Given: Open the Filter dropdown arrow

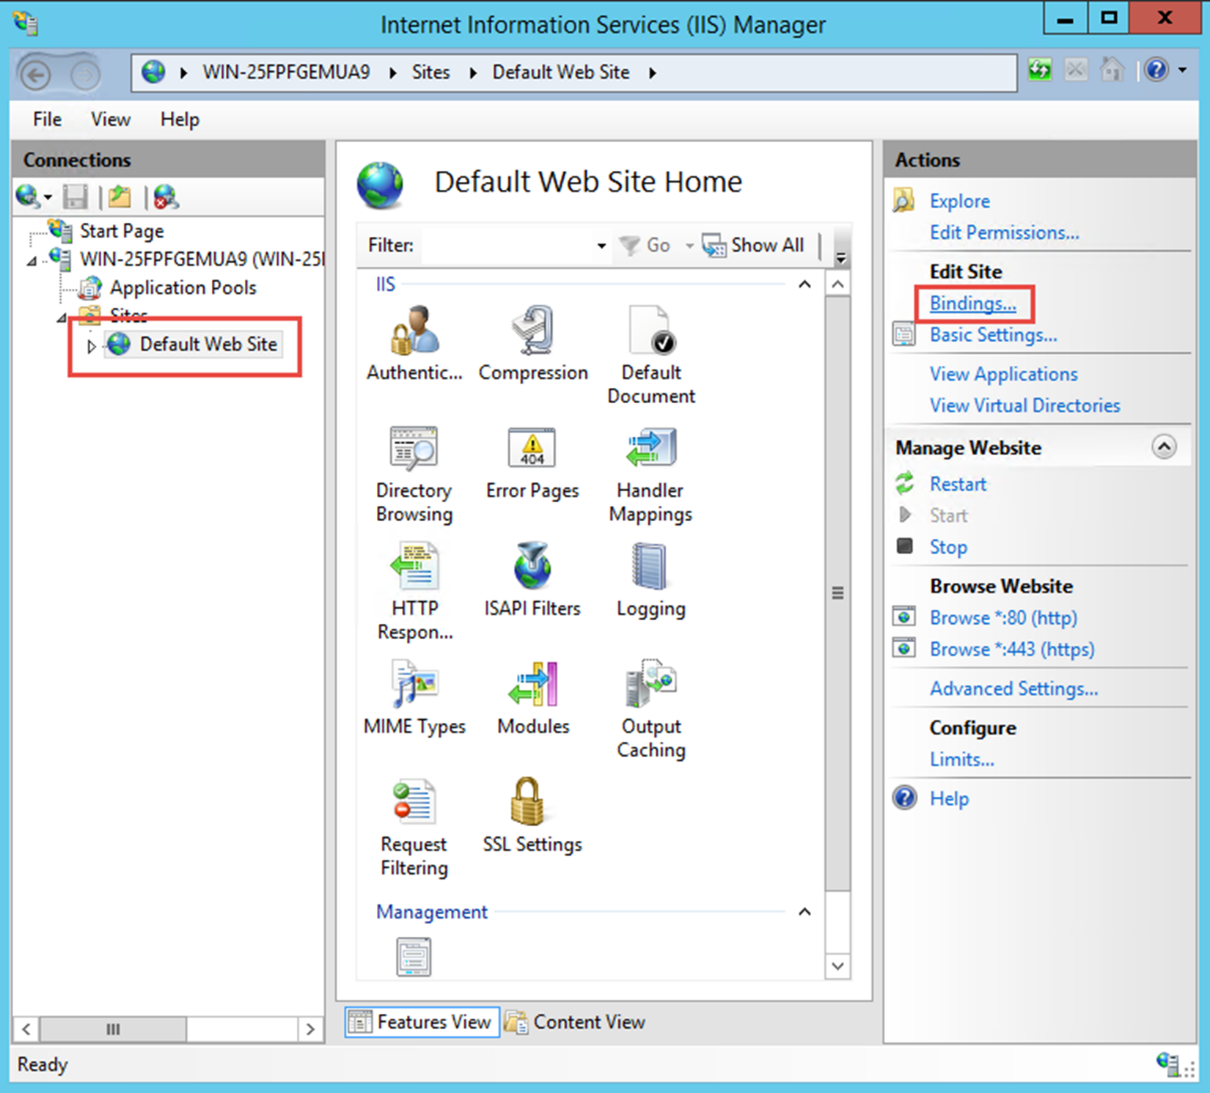Looking at the screenshot, I should point(601,246).
